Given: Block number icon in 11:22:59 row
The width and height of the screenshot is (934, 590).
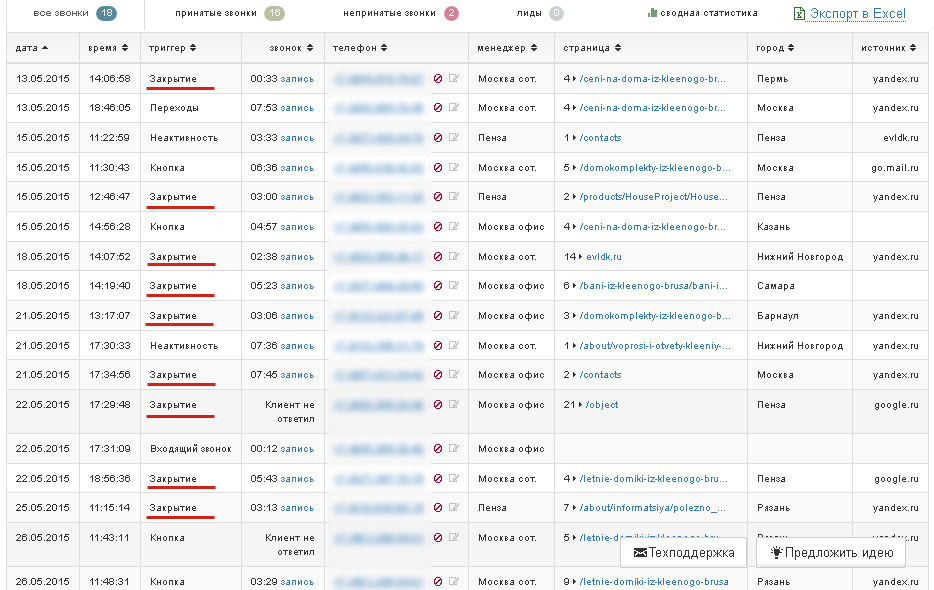Looking at the screenshot, I should pos(438,138).
